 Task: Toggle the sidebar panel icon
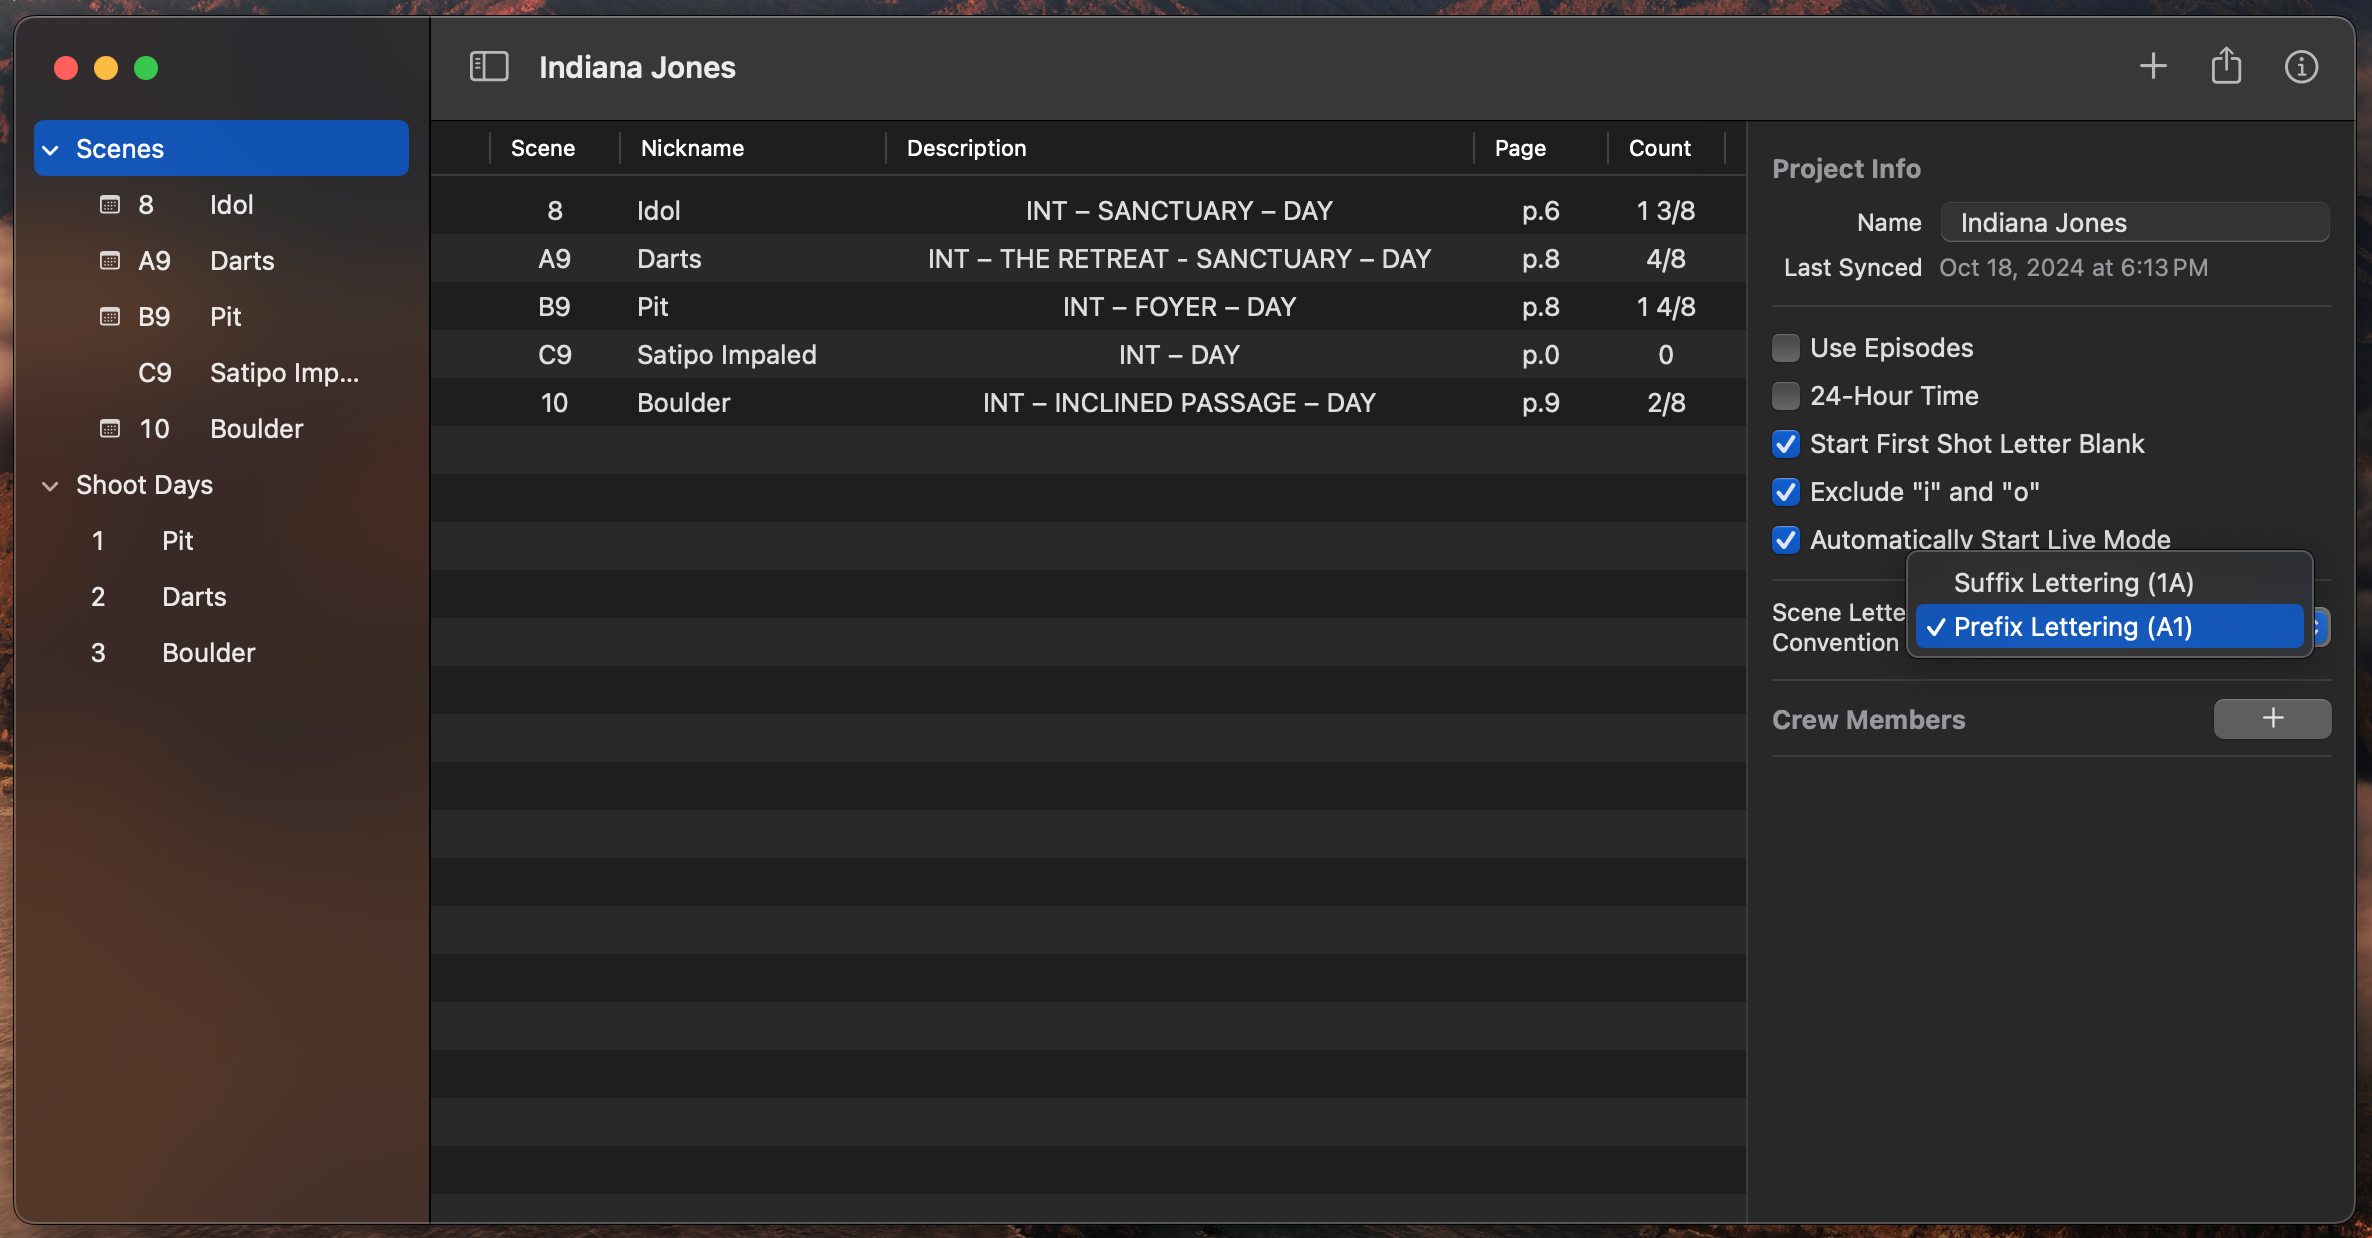click(x=489, y=67)
